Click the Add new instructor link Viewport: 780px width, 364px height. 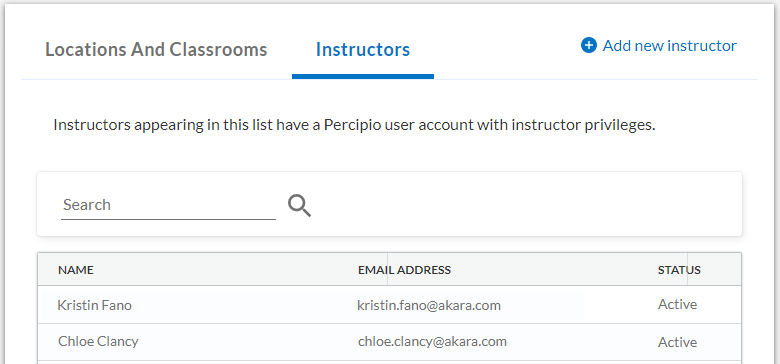[x=659, y=46]
